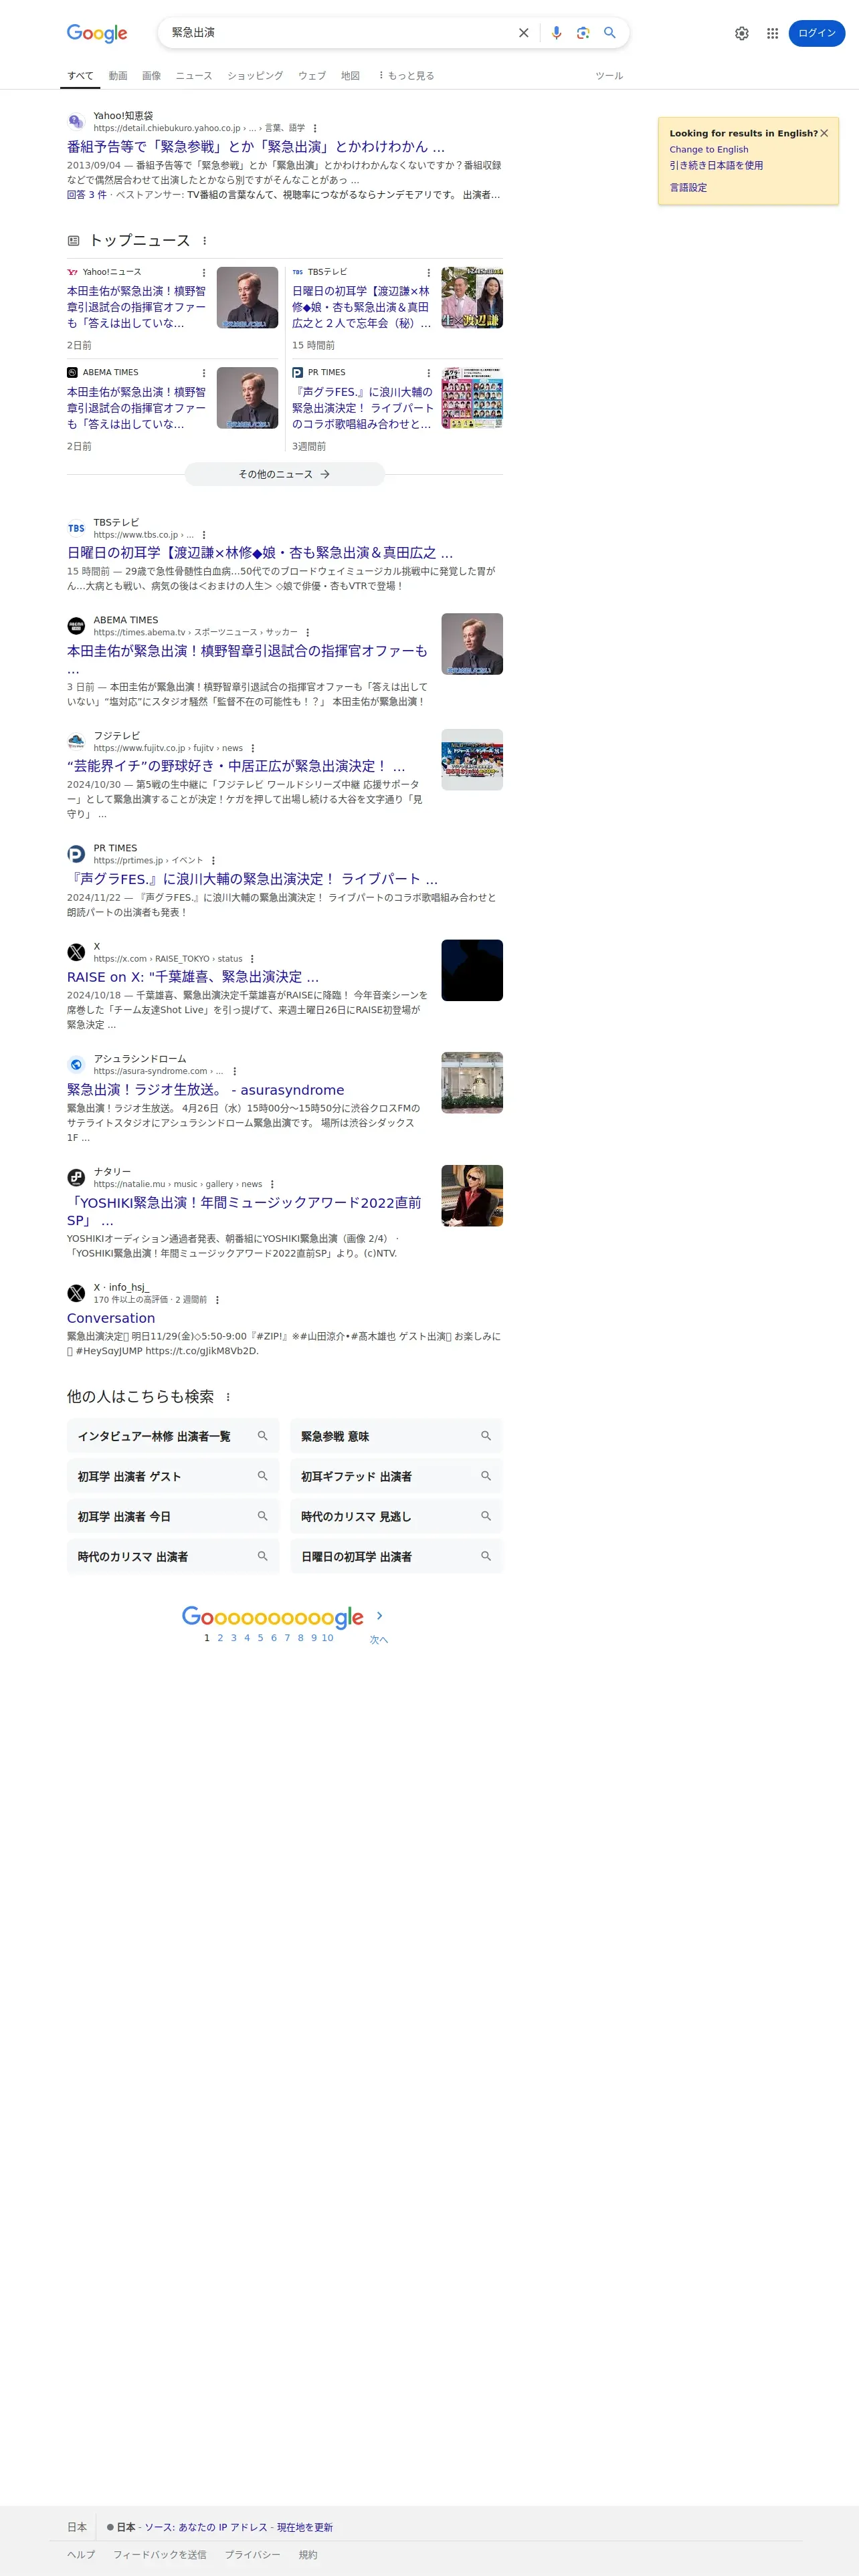Viewport: 859px width, 2576px height.
Task: Search suggestion 初耳学 出演者 ゲスト
Action: 173,1476
